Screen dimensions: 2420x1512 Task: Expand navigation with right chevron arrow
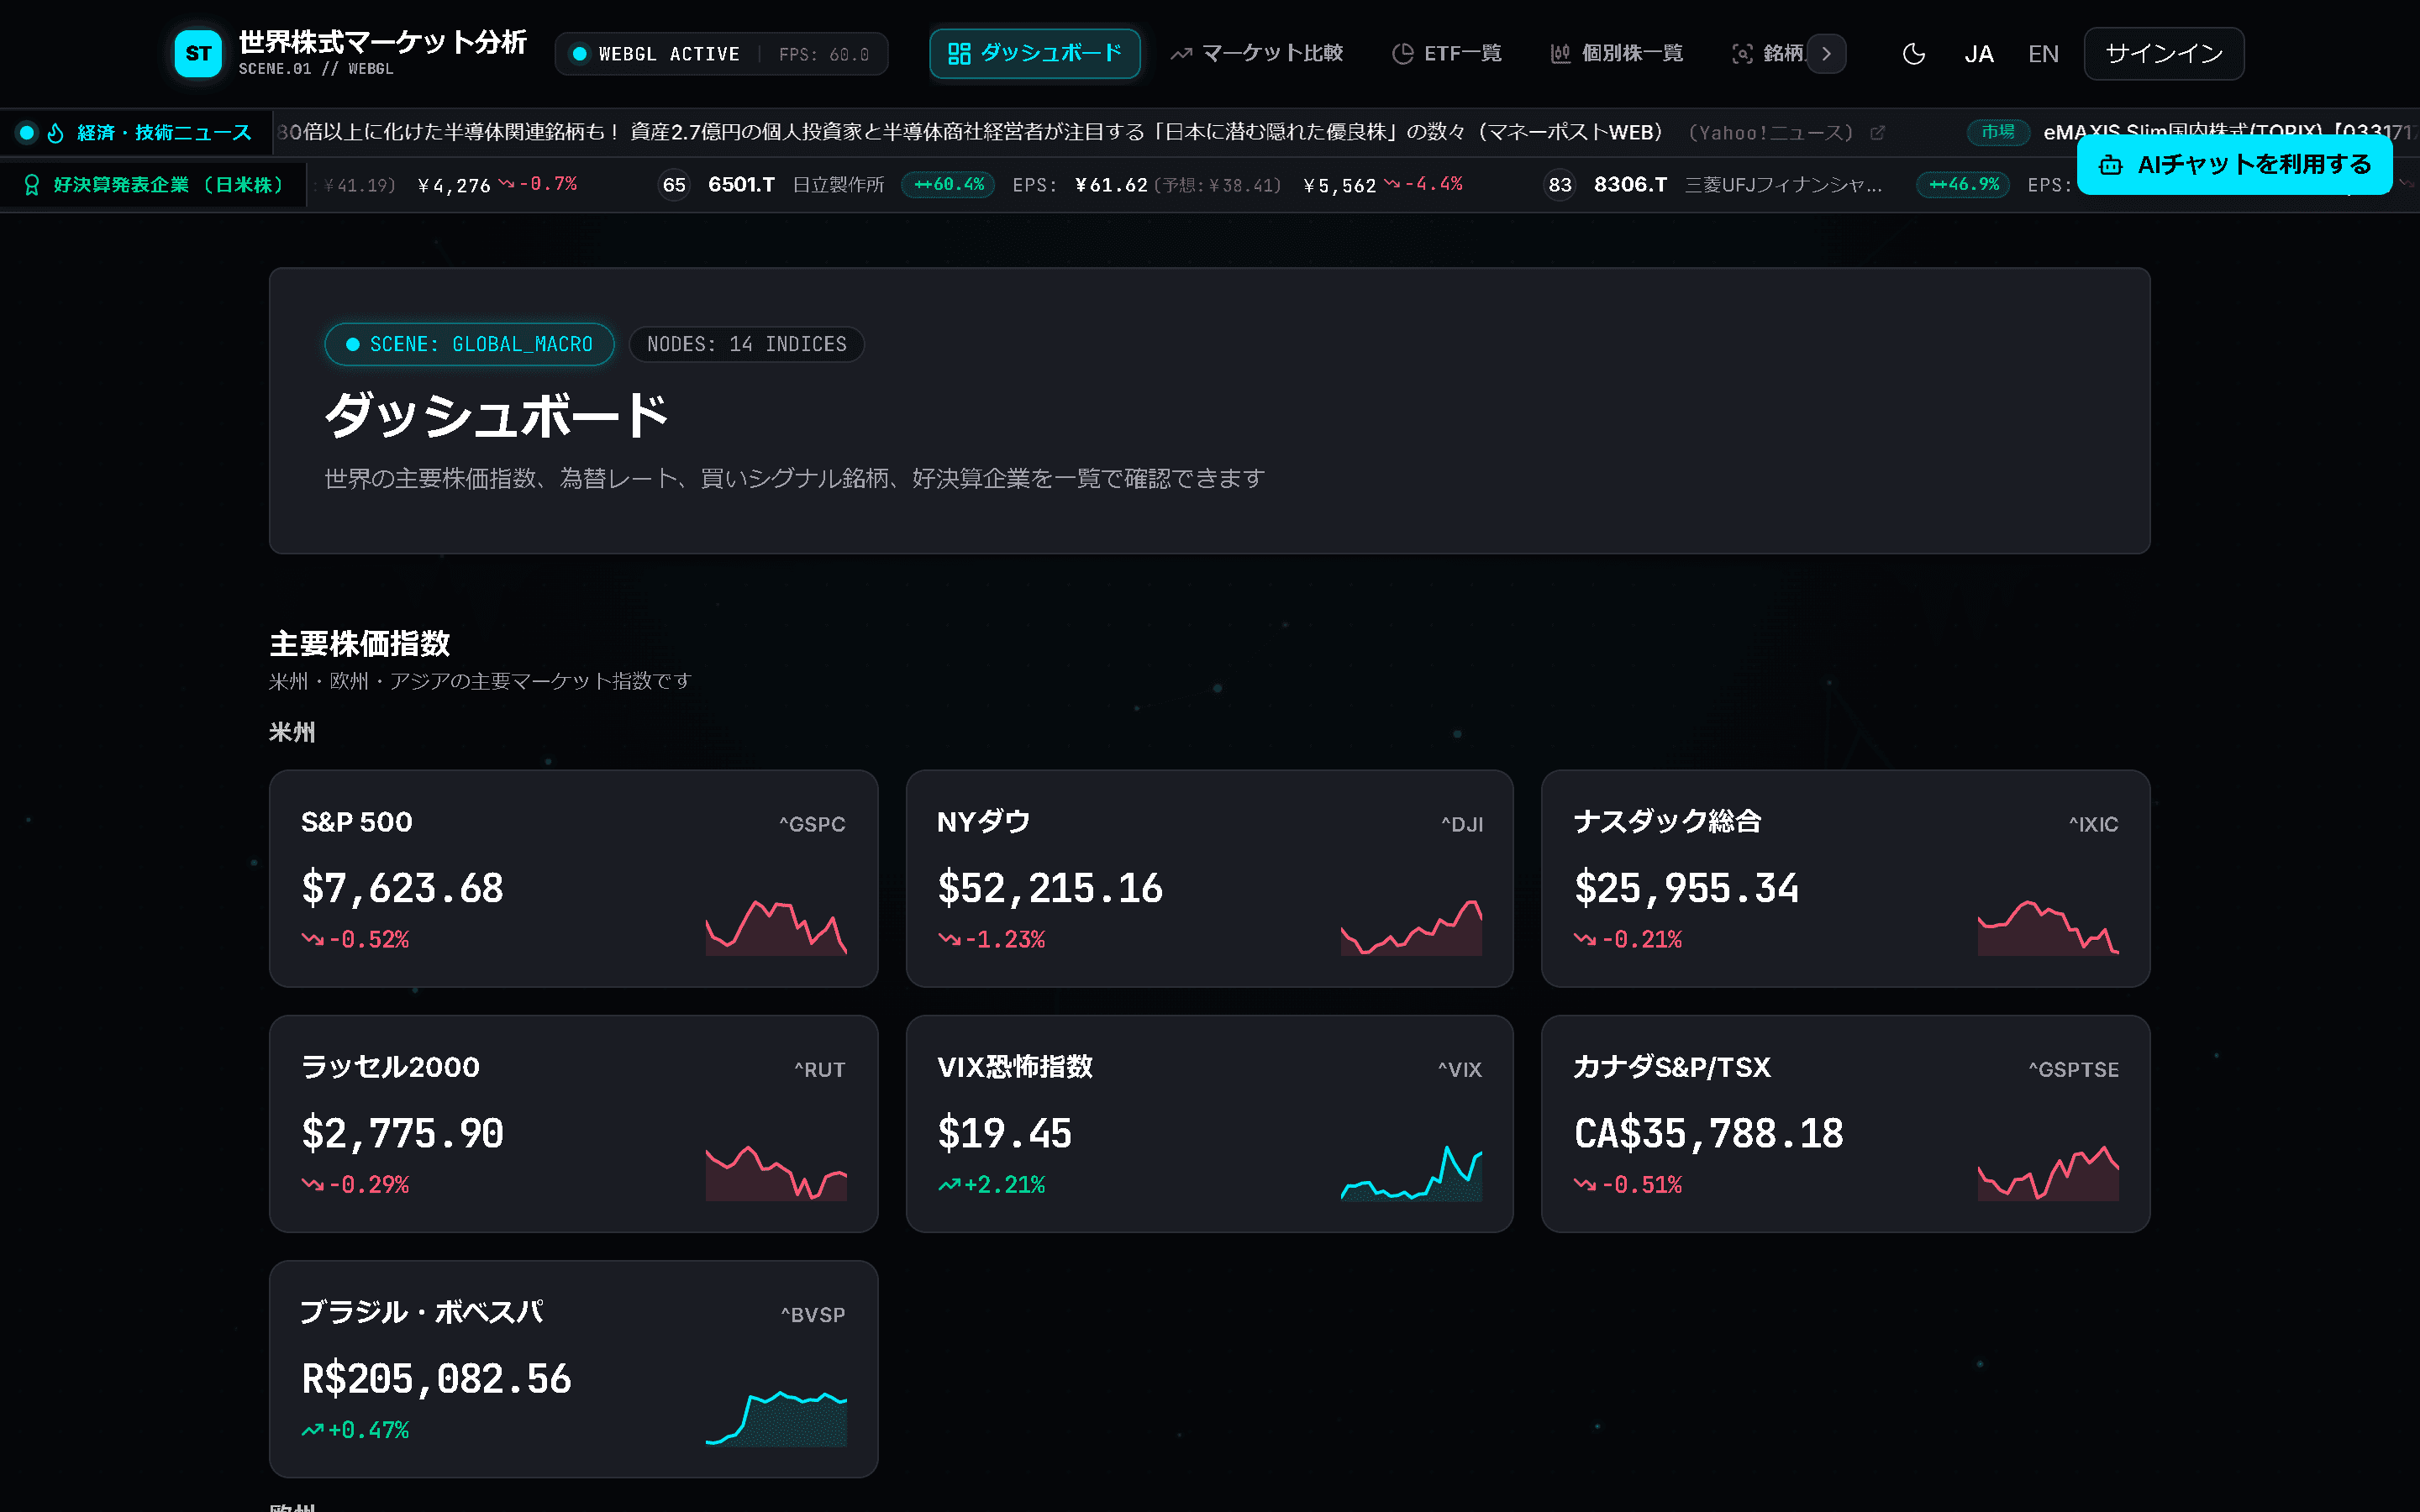[x=1826, y=54]
